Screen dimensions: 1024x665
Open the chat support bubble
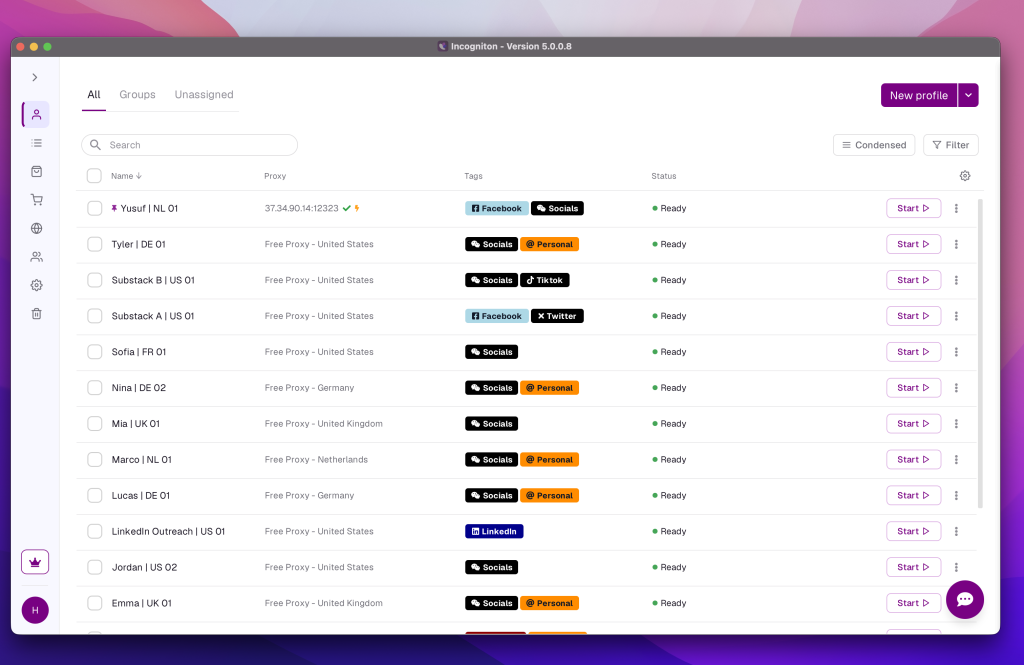[x=965, y=600]
